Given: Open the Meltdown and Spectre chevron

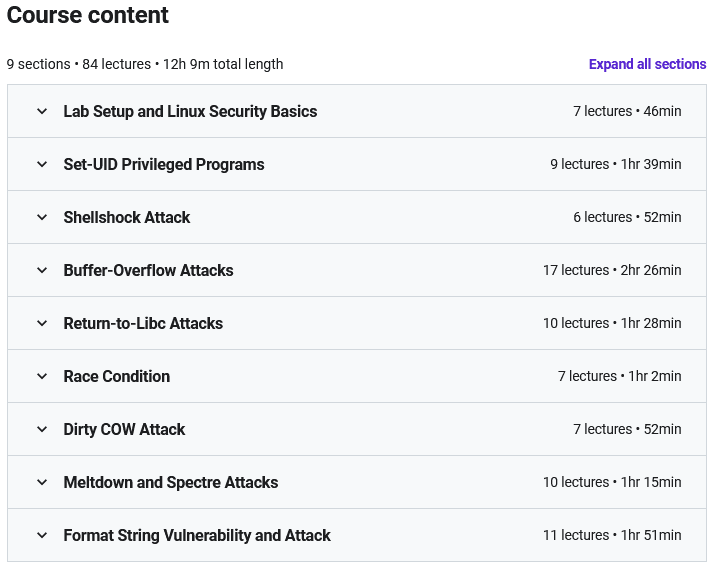Looking at the screenshot, I should [x=42, y=482].
